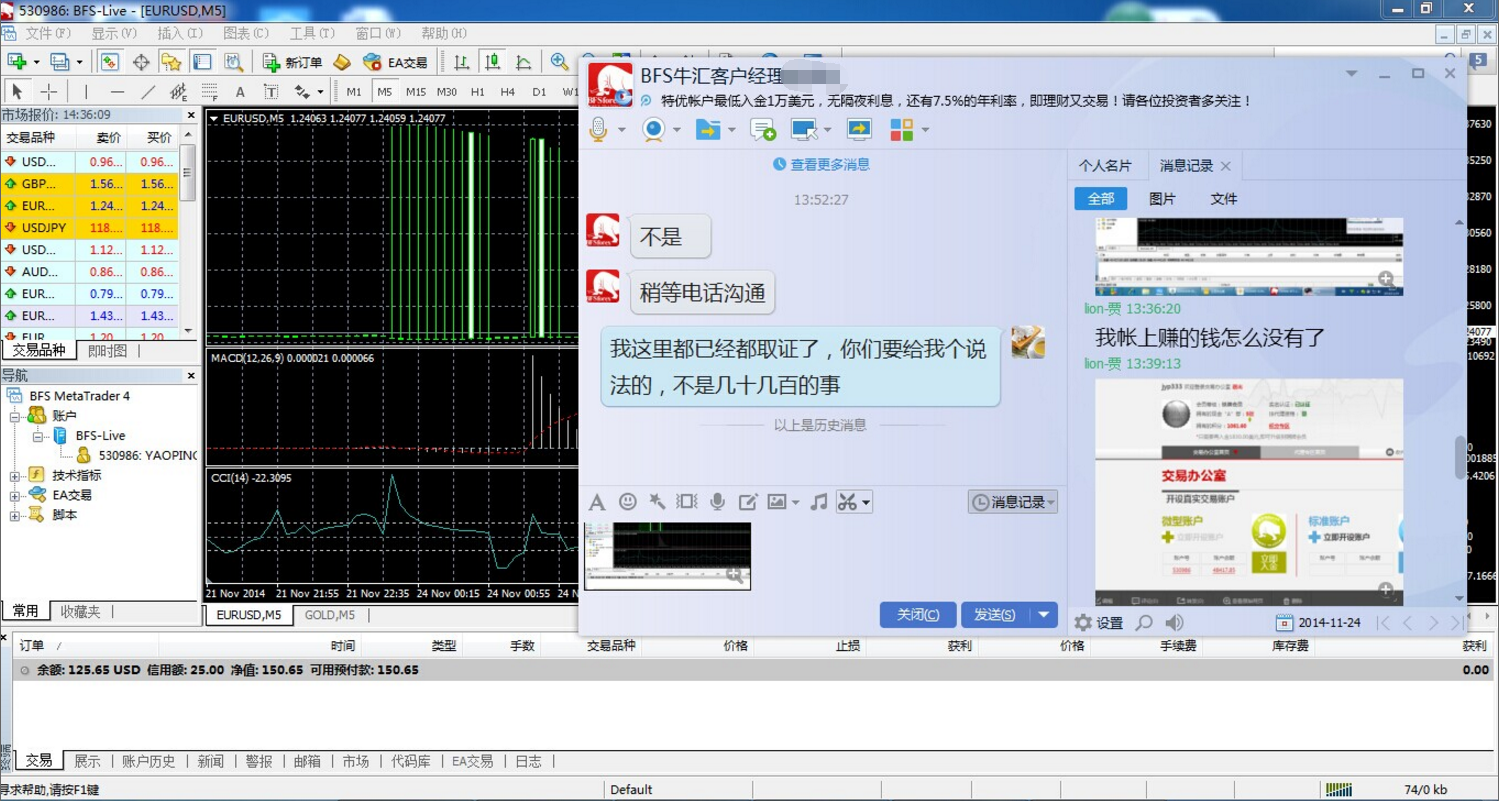Toggle the Market Watch window button

(x=109, y=62)
